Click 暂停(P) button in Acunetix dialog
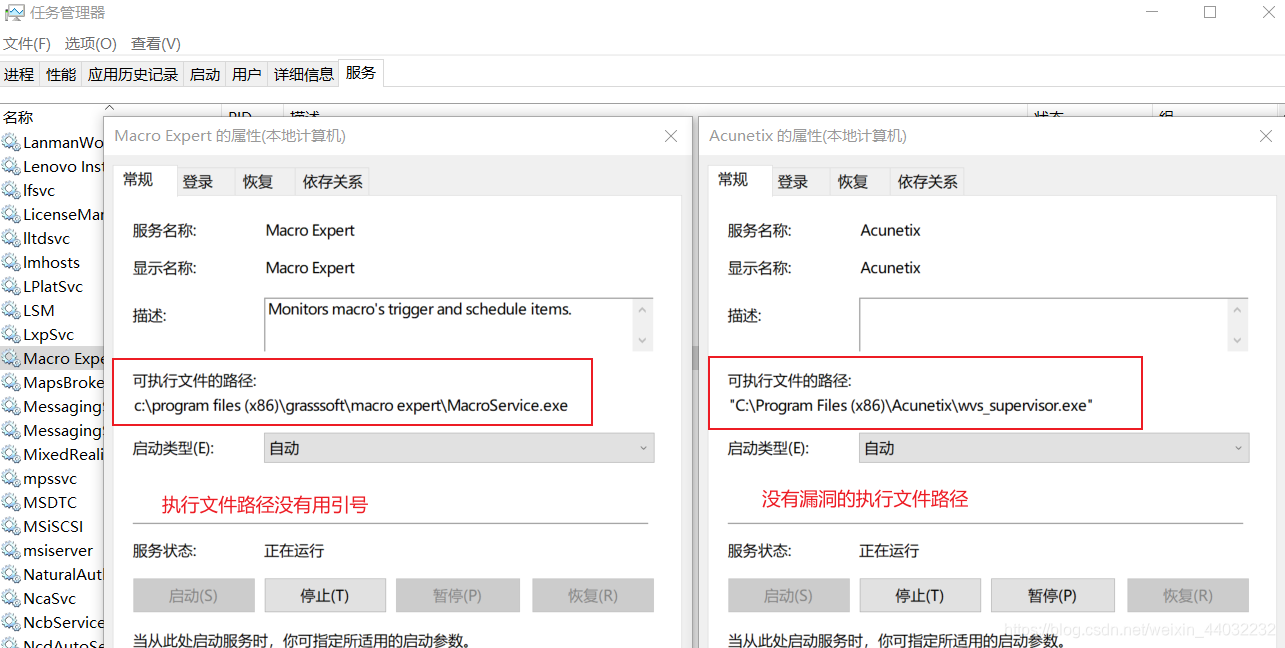Image resolution: width=1285 pixels, height=648 pixels. tap(1052, 595)
